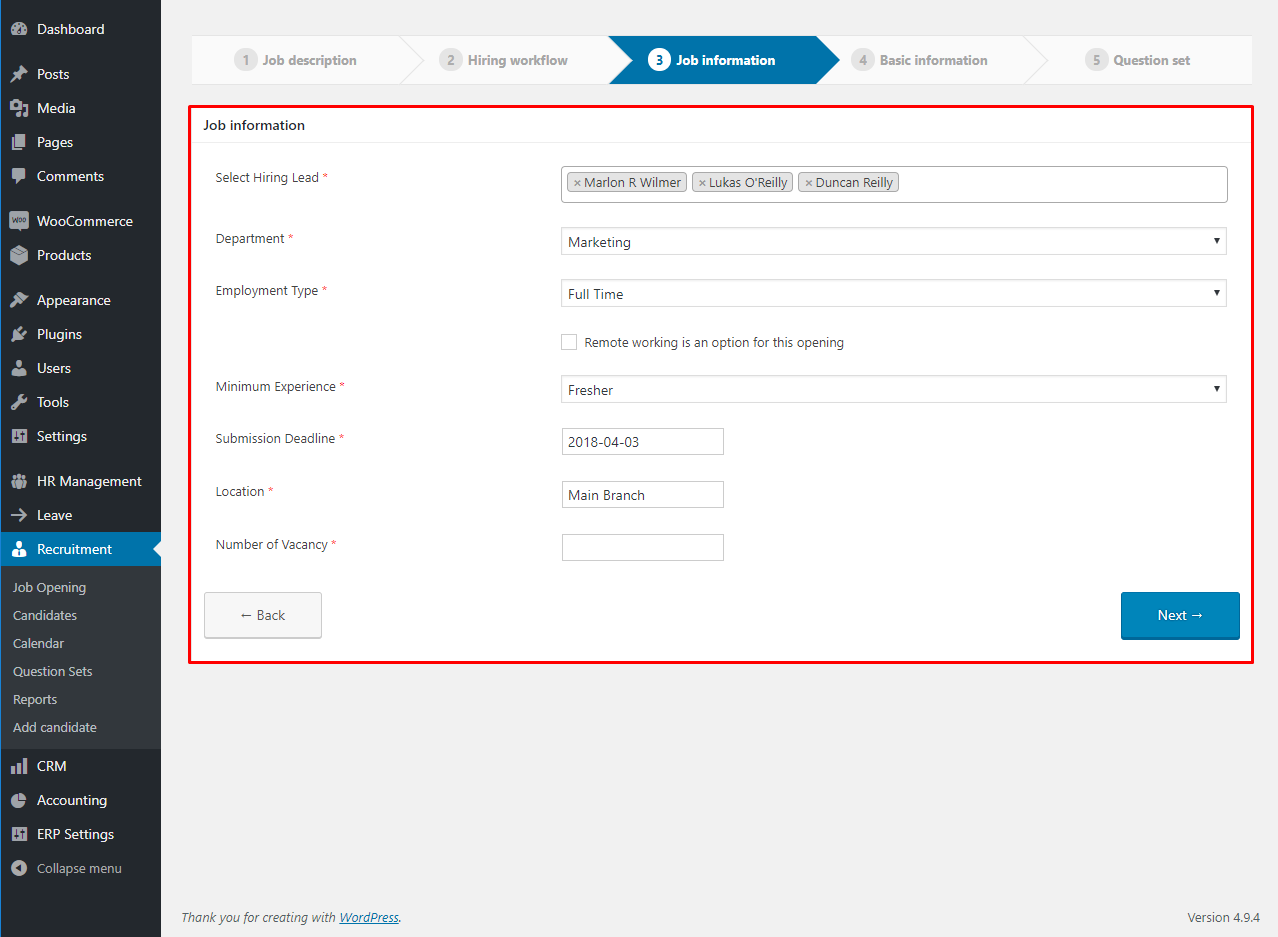Click the Back button

click(263, 615)
